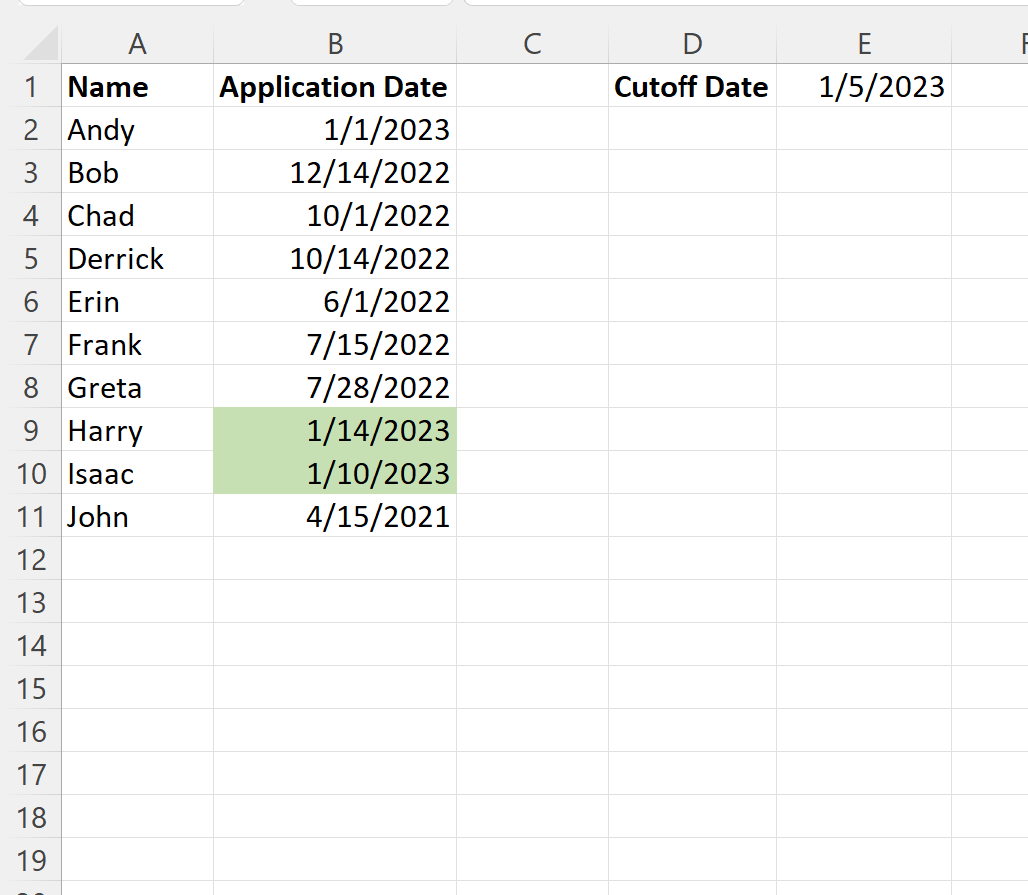Select column B header
The height and width of the screenshot is (895, 1028).
coord(335,44)
